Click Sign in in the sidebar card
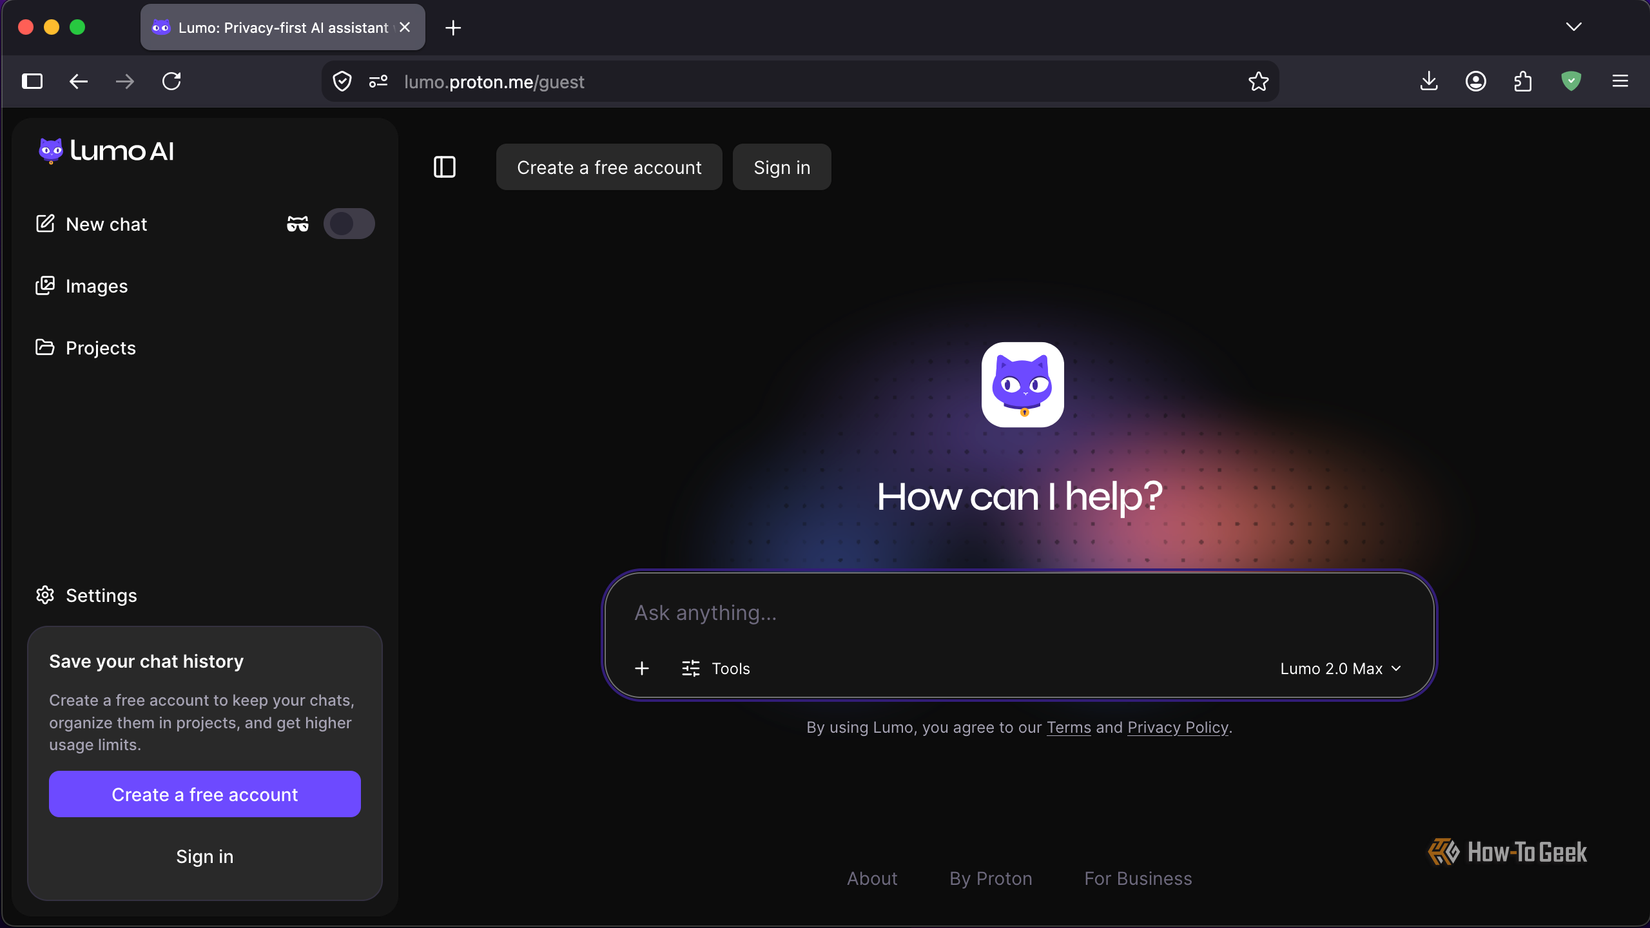Image resolution: width=1650 pixels, height=928 pixels. pos(205,856)
